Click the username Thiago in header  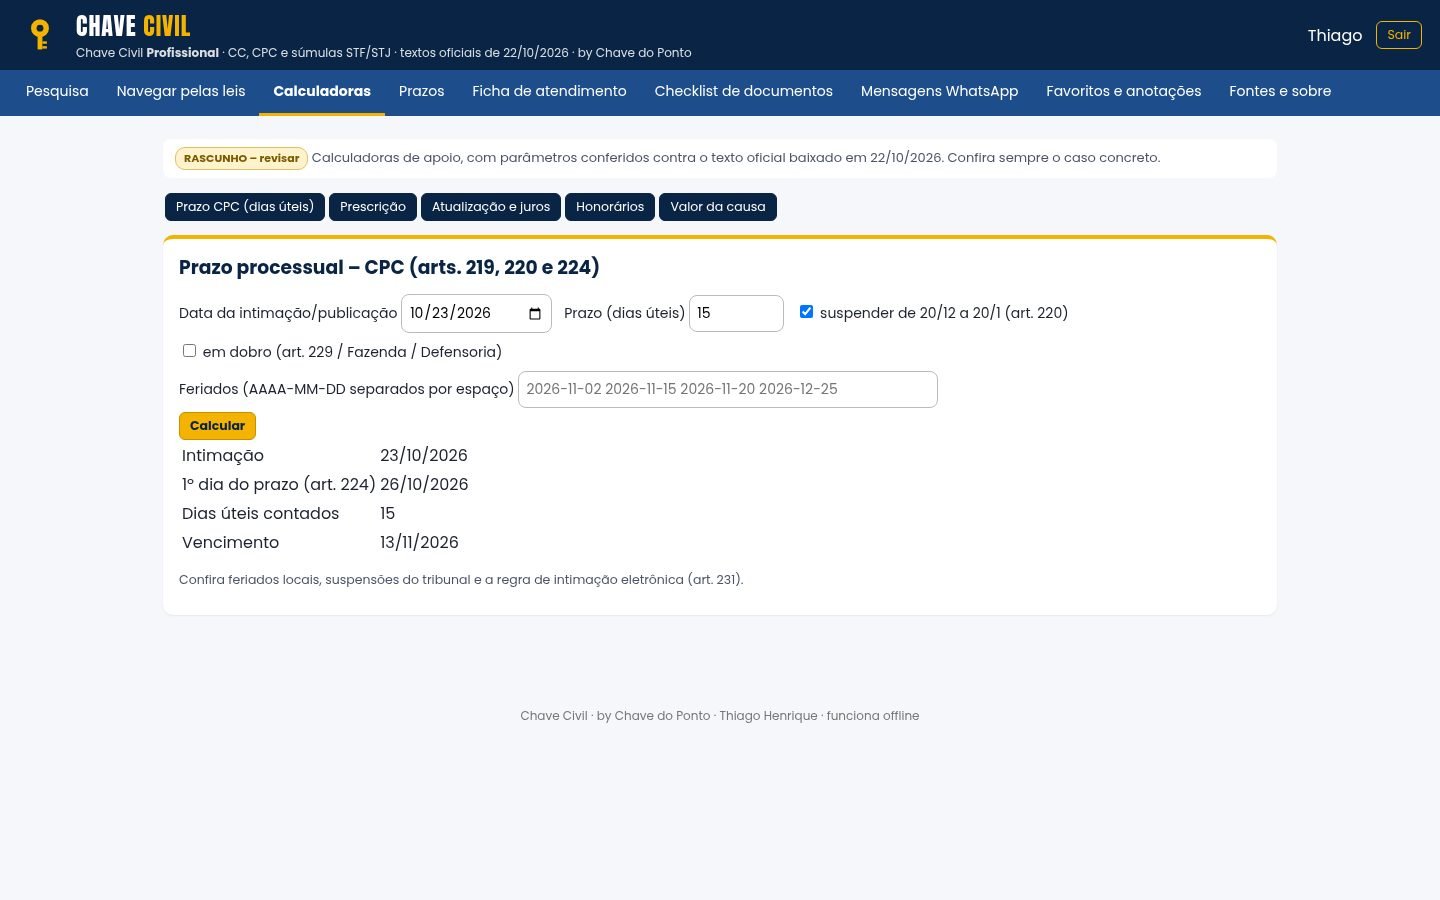tap(1335, 36)
